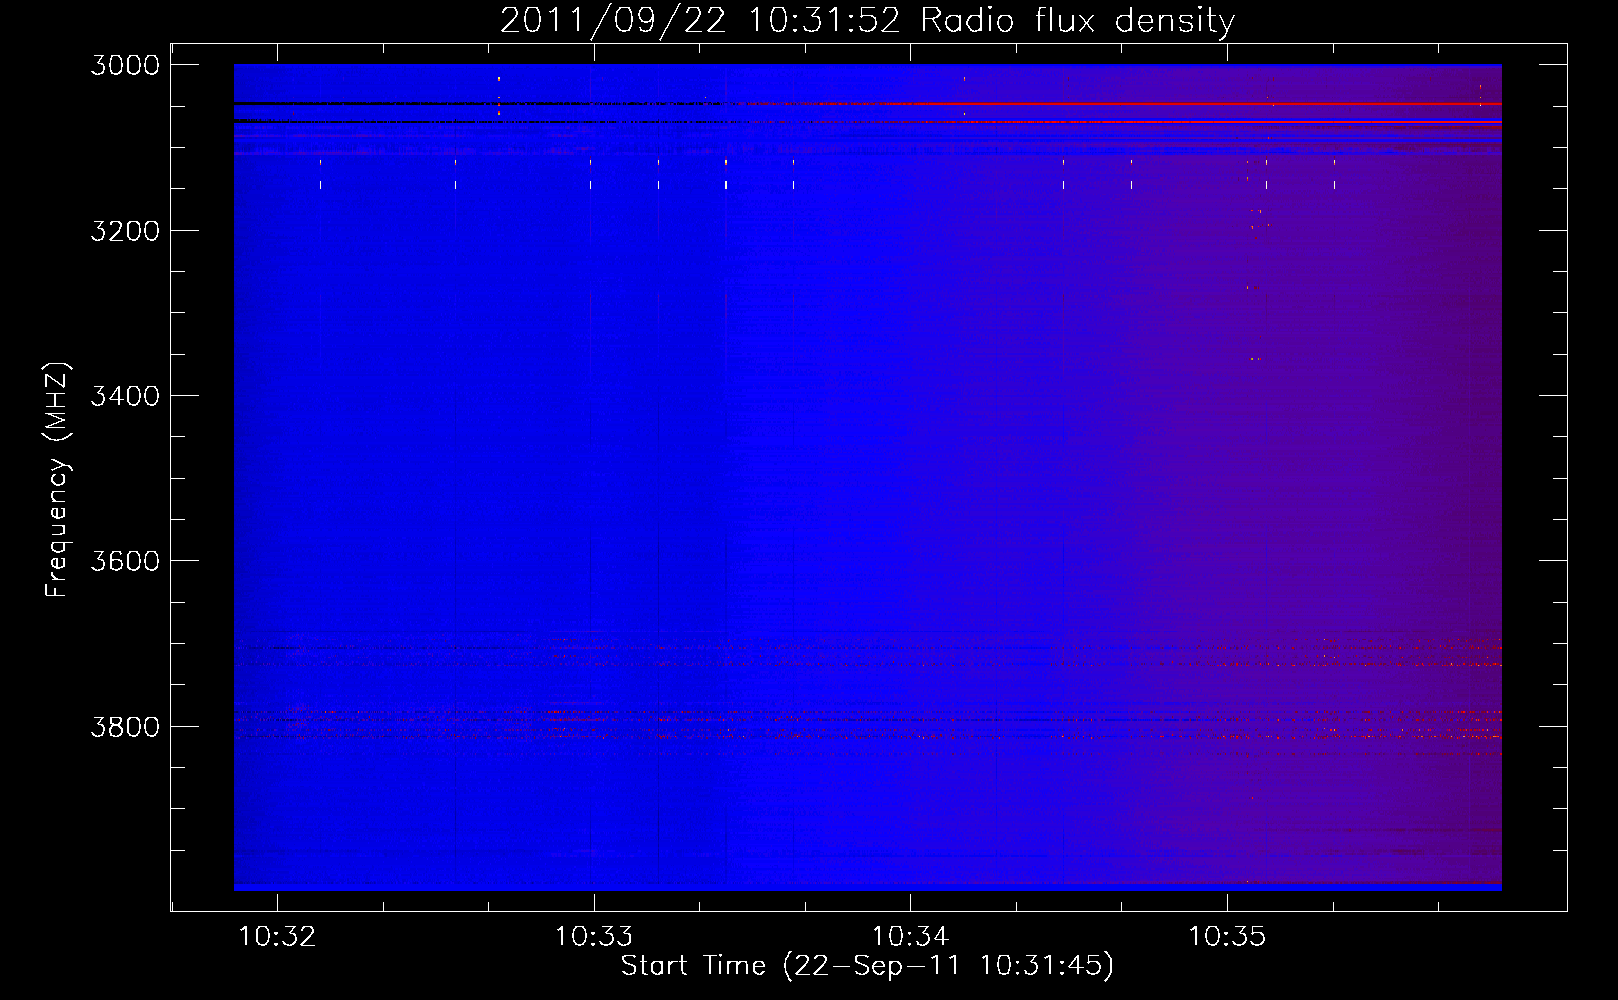Click the 'Start Time (22-Sep-11 10:31:45)' label

tap(867, 966)
